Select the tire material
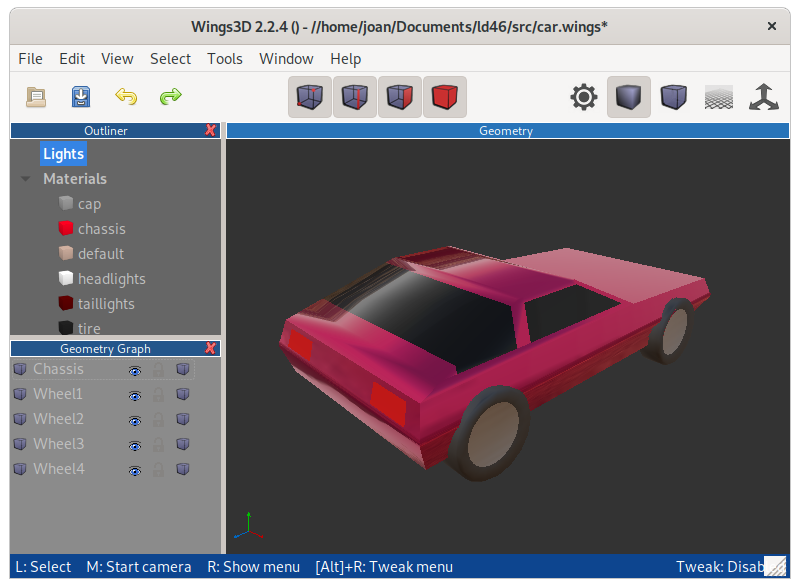Screen dimensions: 800x588 coord(89,328)
